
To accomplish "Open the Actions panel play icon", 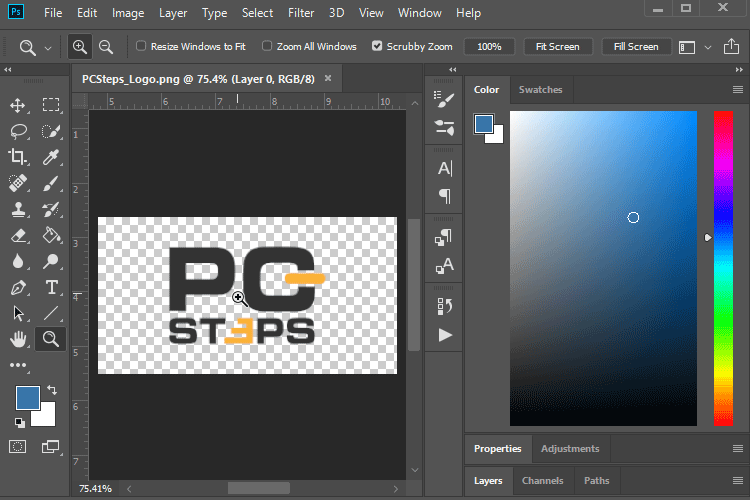I will [445, 335].
